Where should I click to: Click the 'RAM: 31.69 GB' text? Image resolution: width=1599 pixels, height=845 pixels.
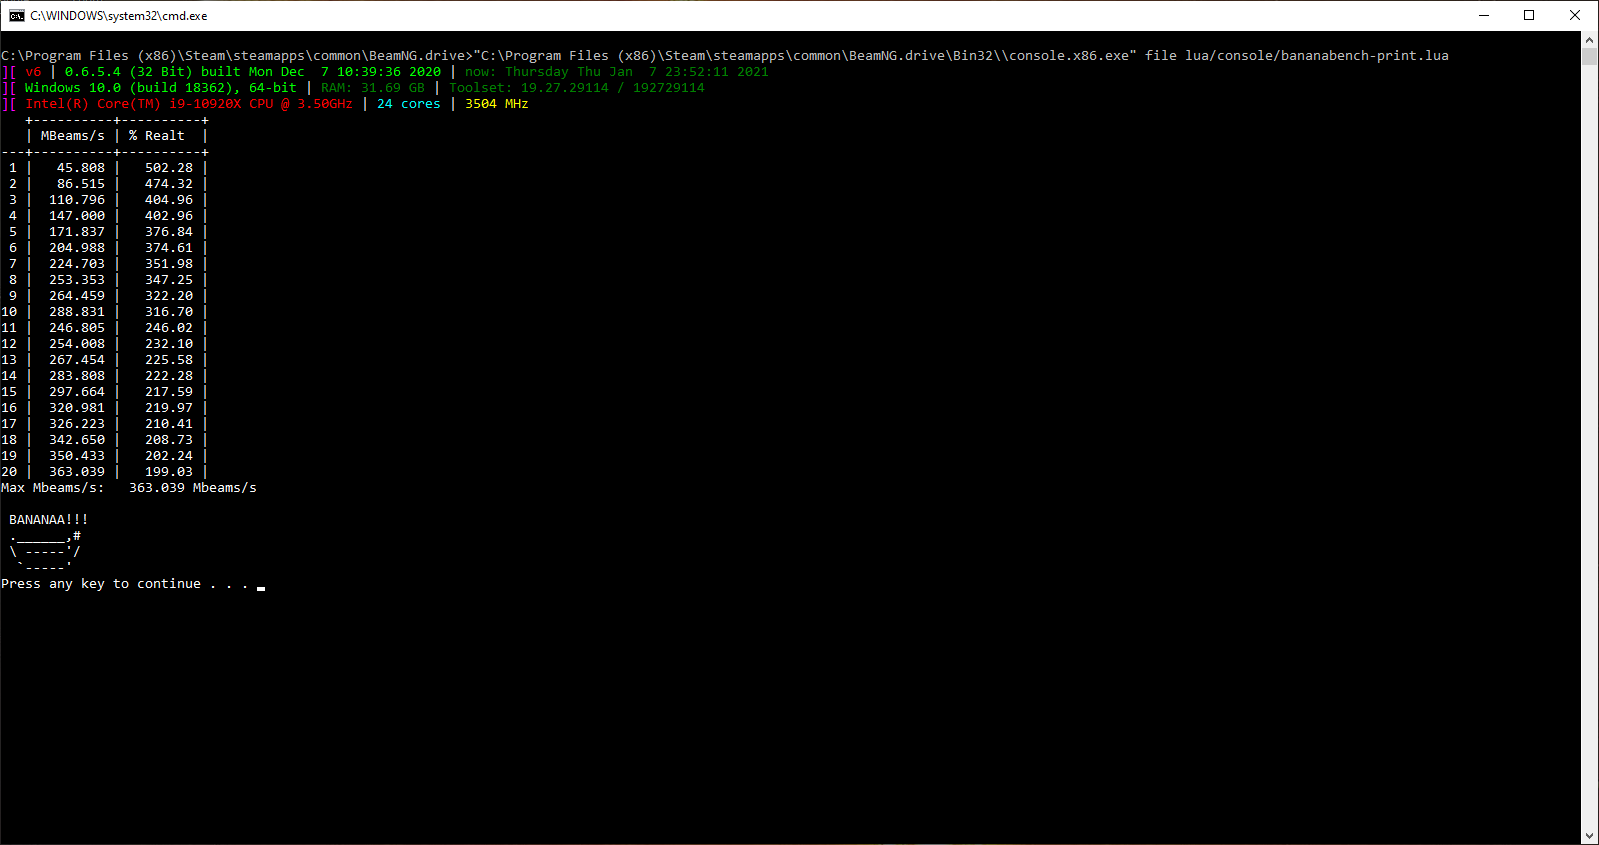[373, 88]
